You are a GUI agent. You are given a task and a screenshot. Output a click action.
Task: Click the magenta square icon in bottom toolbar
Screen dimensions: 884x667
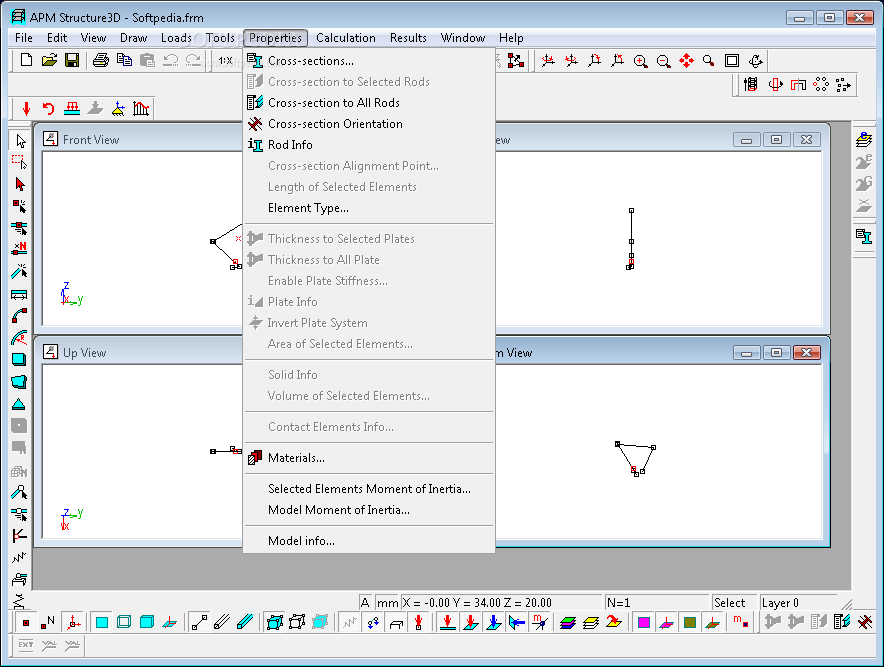(x=644, y=622)
